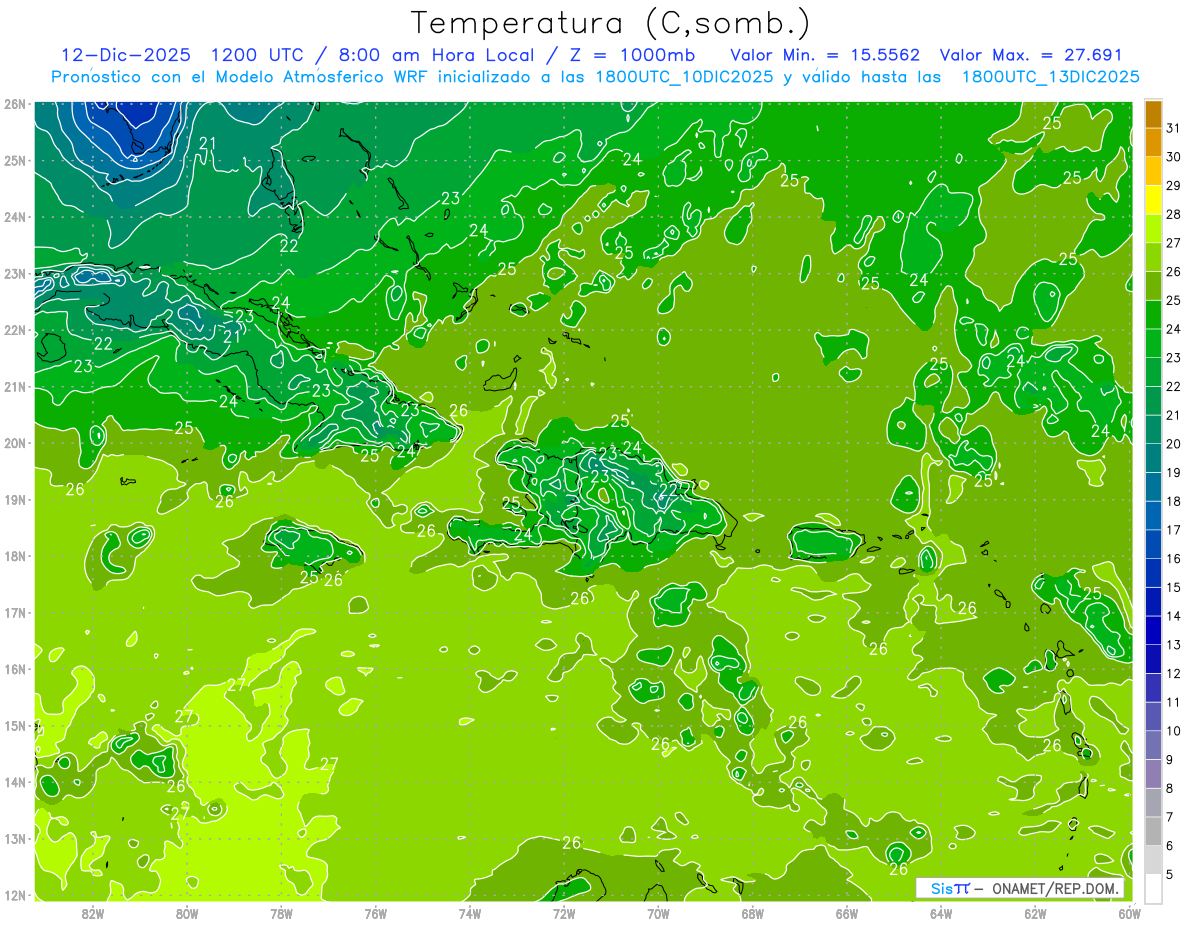Click the "15" label on color scale
The image size is (1200, 927).
tap(1174, 588)
